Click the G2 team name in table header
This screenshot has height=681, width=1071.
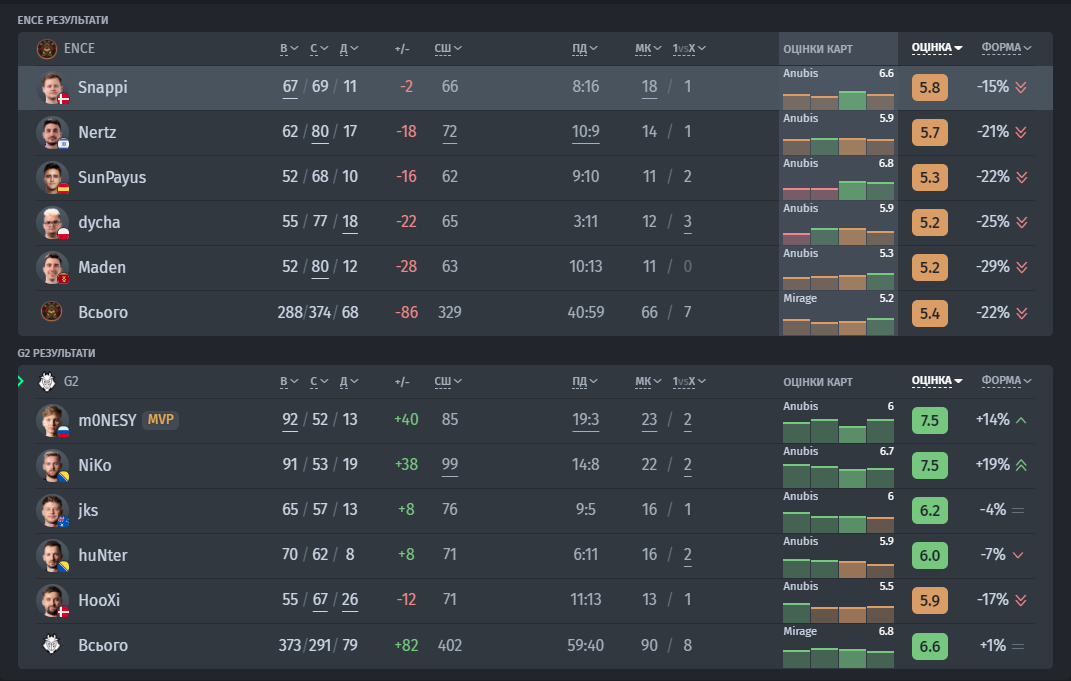click(71, 382)
